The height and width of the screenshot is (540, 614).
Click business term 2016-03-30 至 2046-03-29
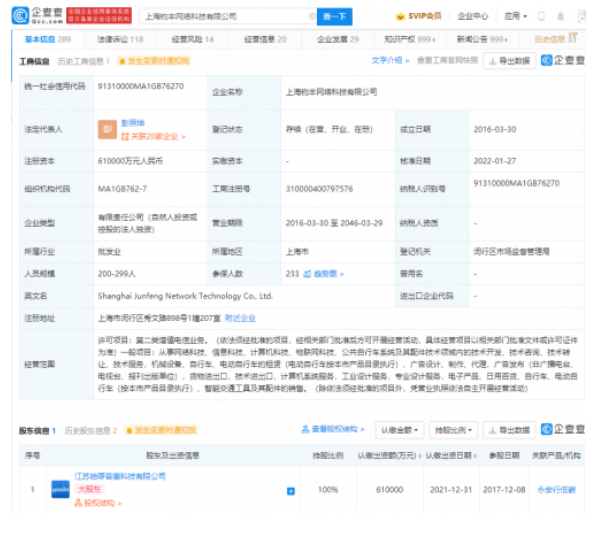334,223
